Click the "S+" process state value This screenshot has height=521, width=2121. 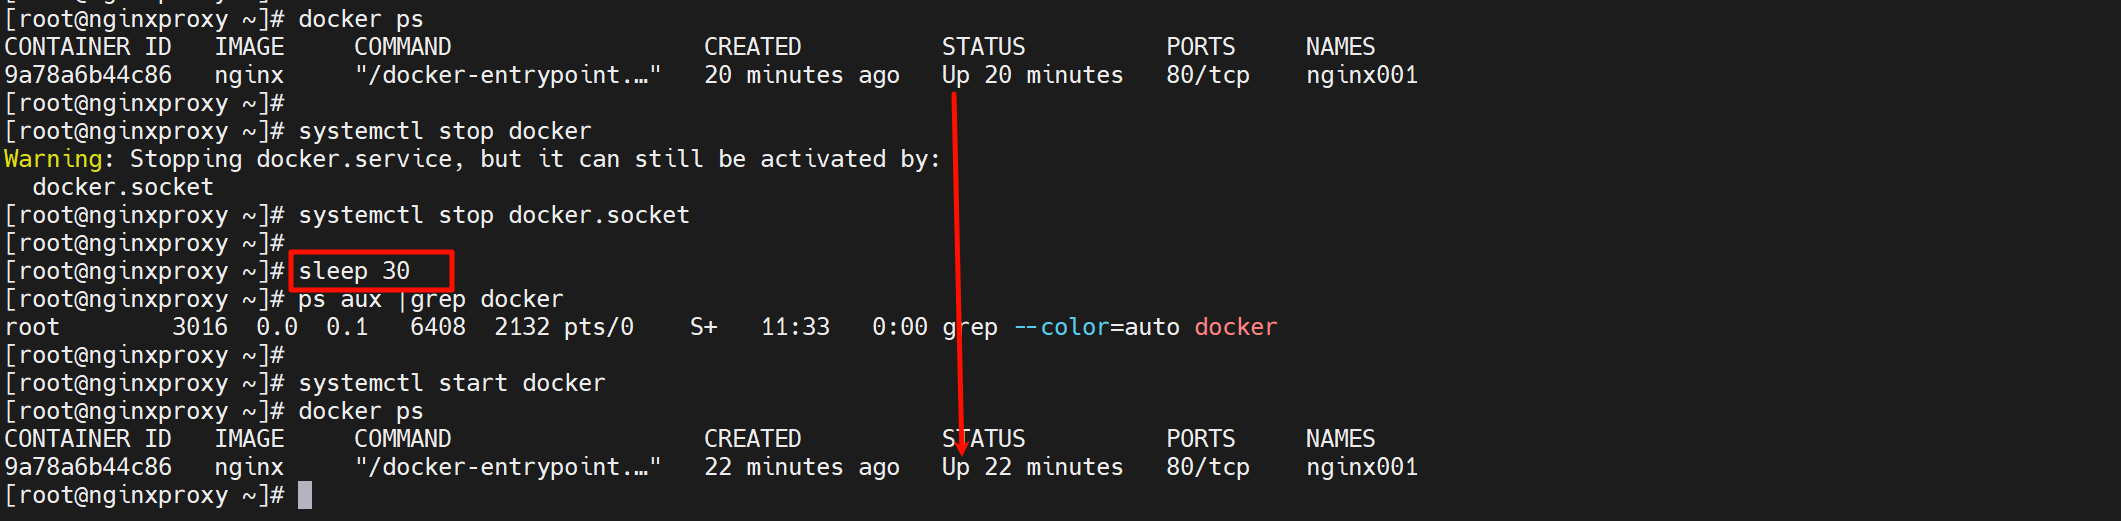click(x=703, y=327)
